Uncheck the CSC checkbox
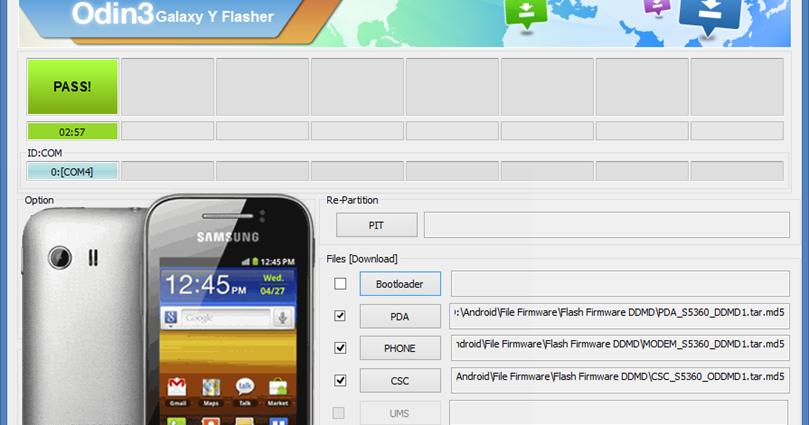 pos(340,381)
